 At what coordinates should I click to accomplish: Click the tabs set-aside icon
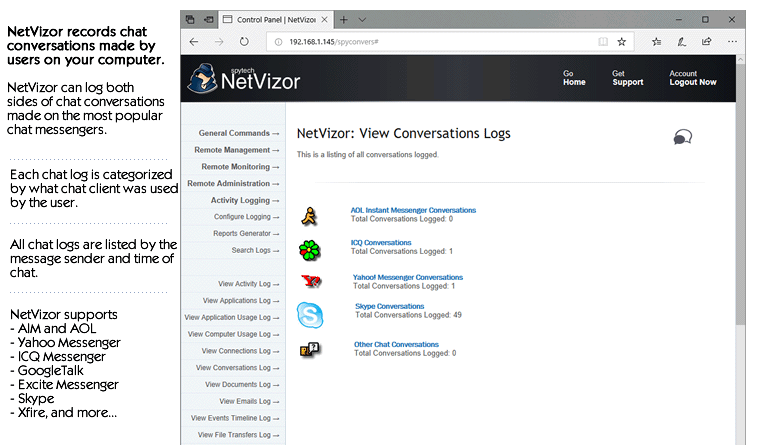(190, 19)
